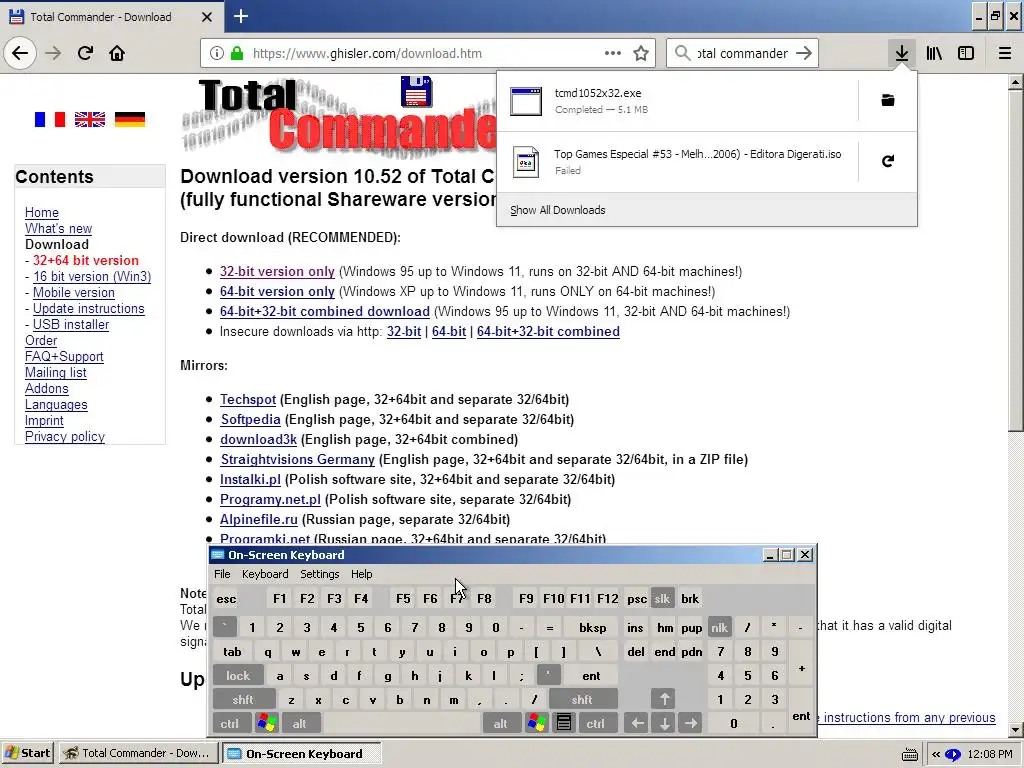Open the system tray keyboard icon
Image resolution: width=1024 pixels, height=768 pixels.
click(x=909, y=754)
